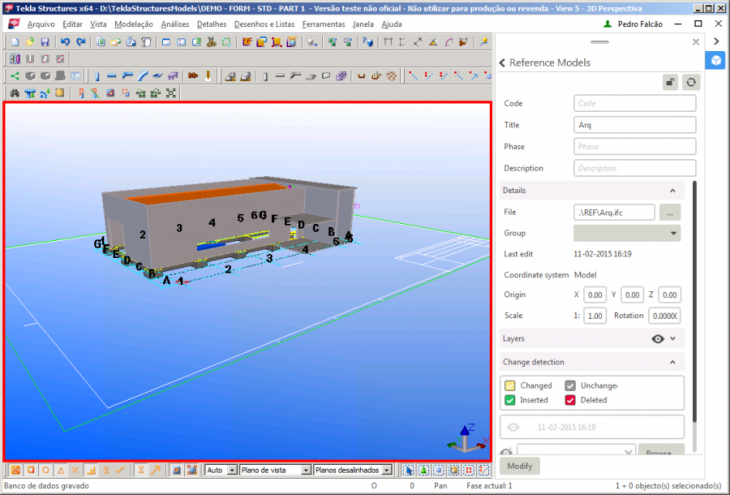
Task: Go back using Reference Models arrow
Action: pyautogui.click(x=502, y=63)
